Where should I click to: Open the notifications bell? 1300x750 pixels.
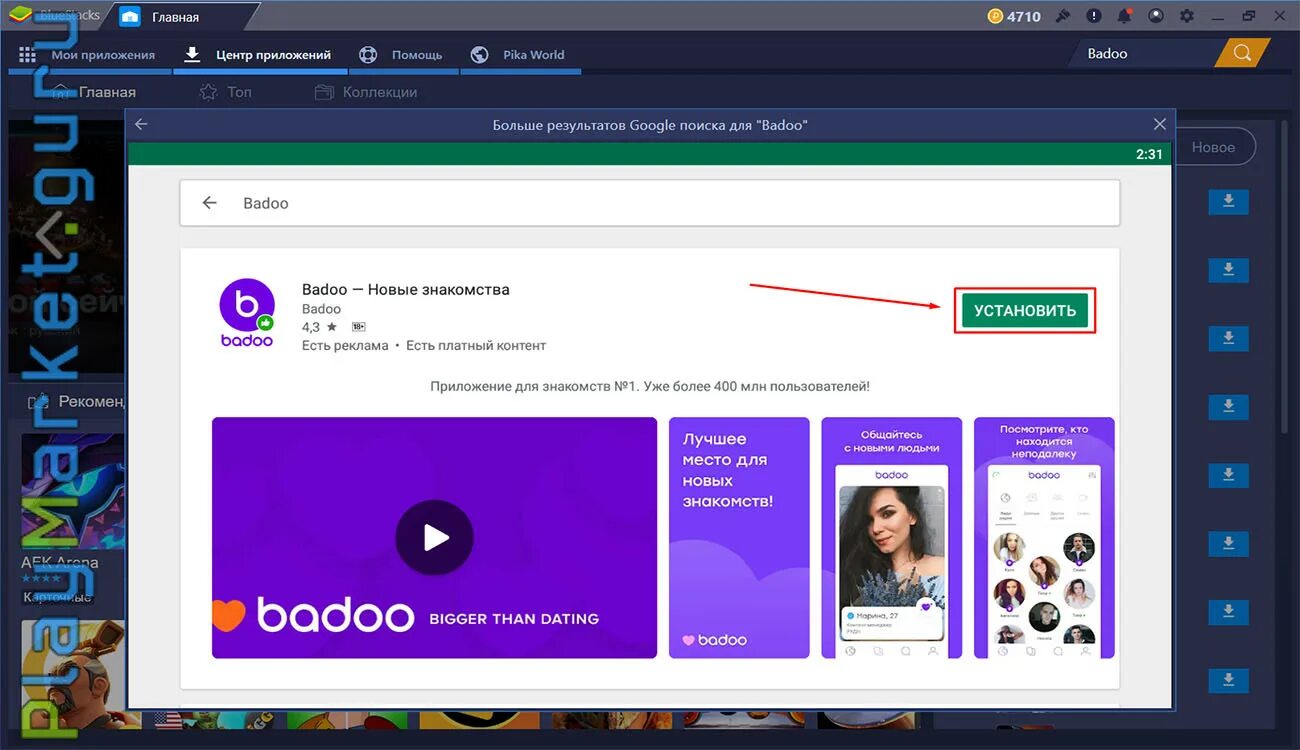click(x=1125, y=16)
